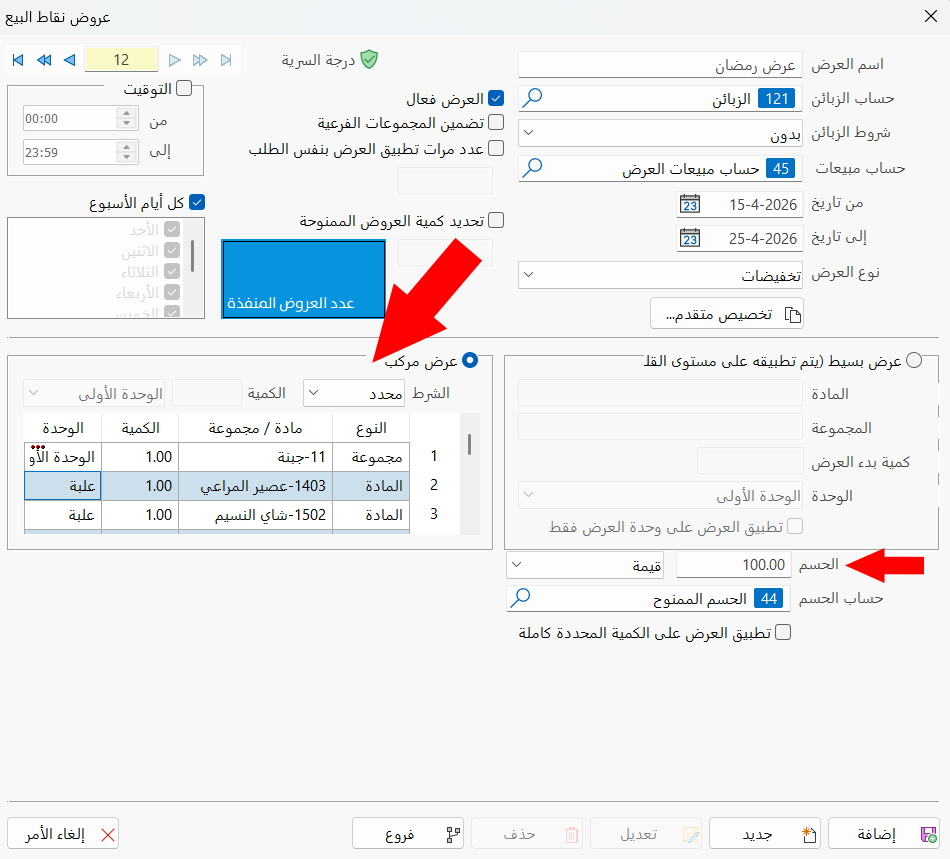Go to last record arrow
The image size is (950, 859).
[226, 60]
